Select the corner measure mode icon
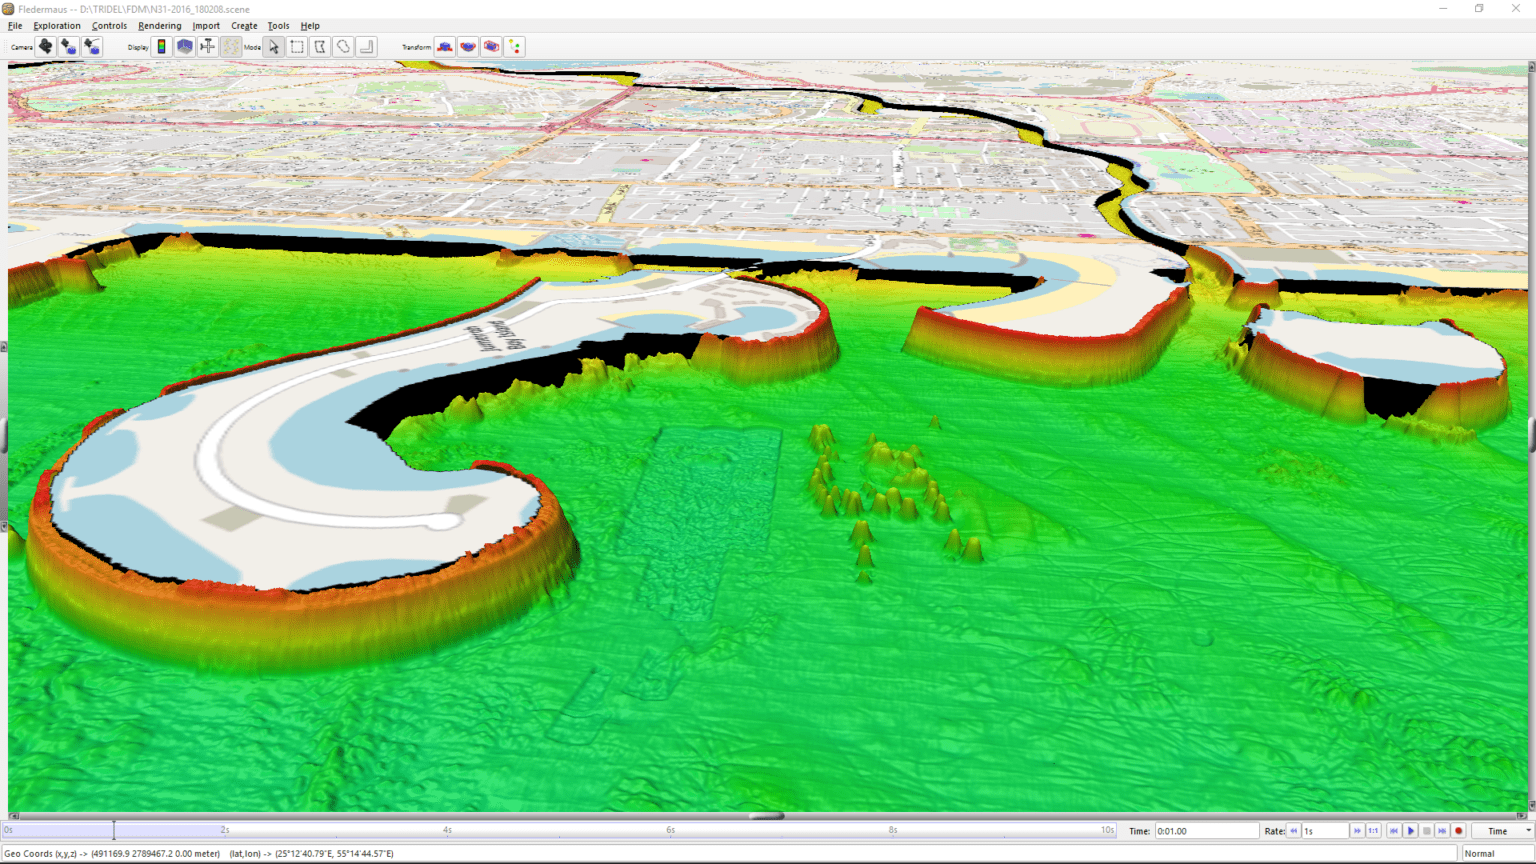1536x864 pixels. (x=367, y=46)
